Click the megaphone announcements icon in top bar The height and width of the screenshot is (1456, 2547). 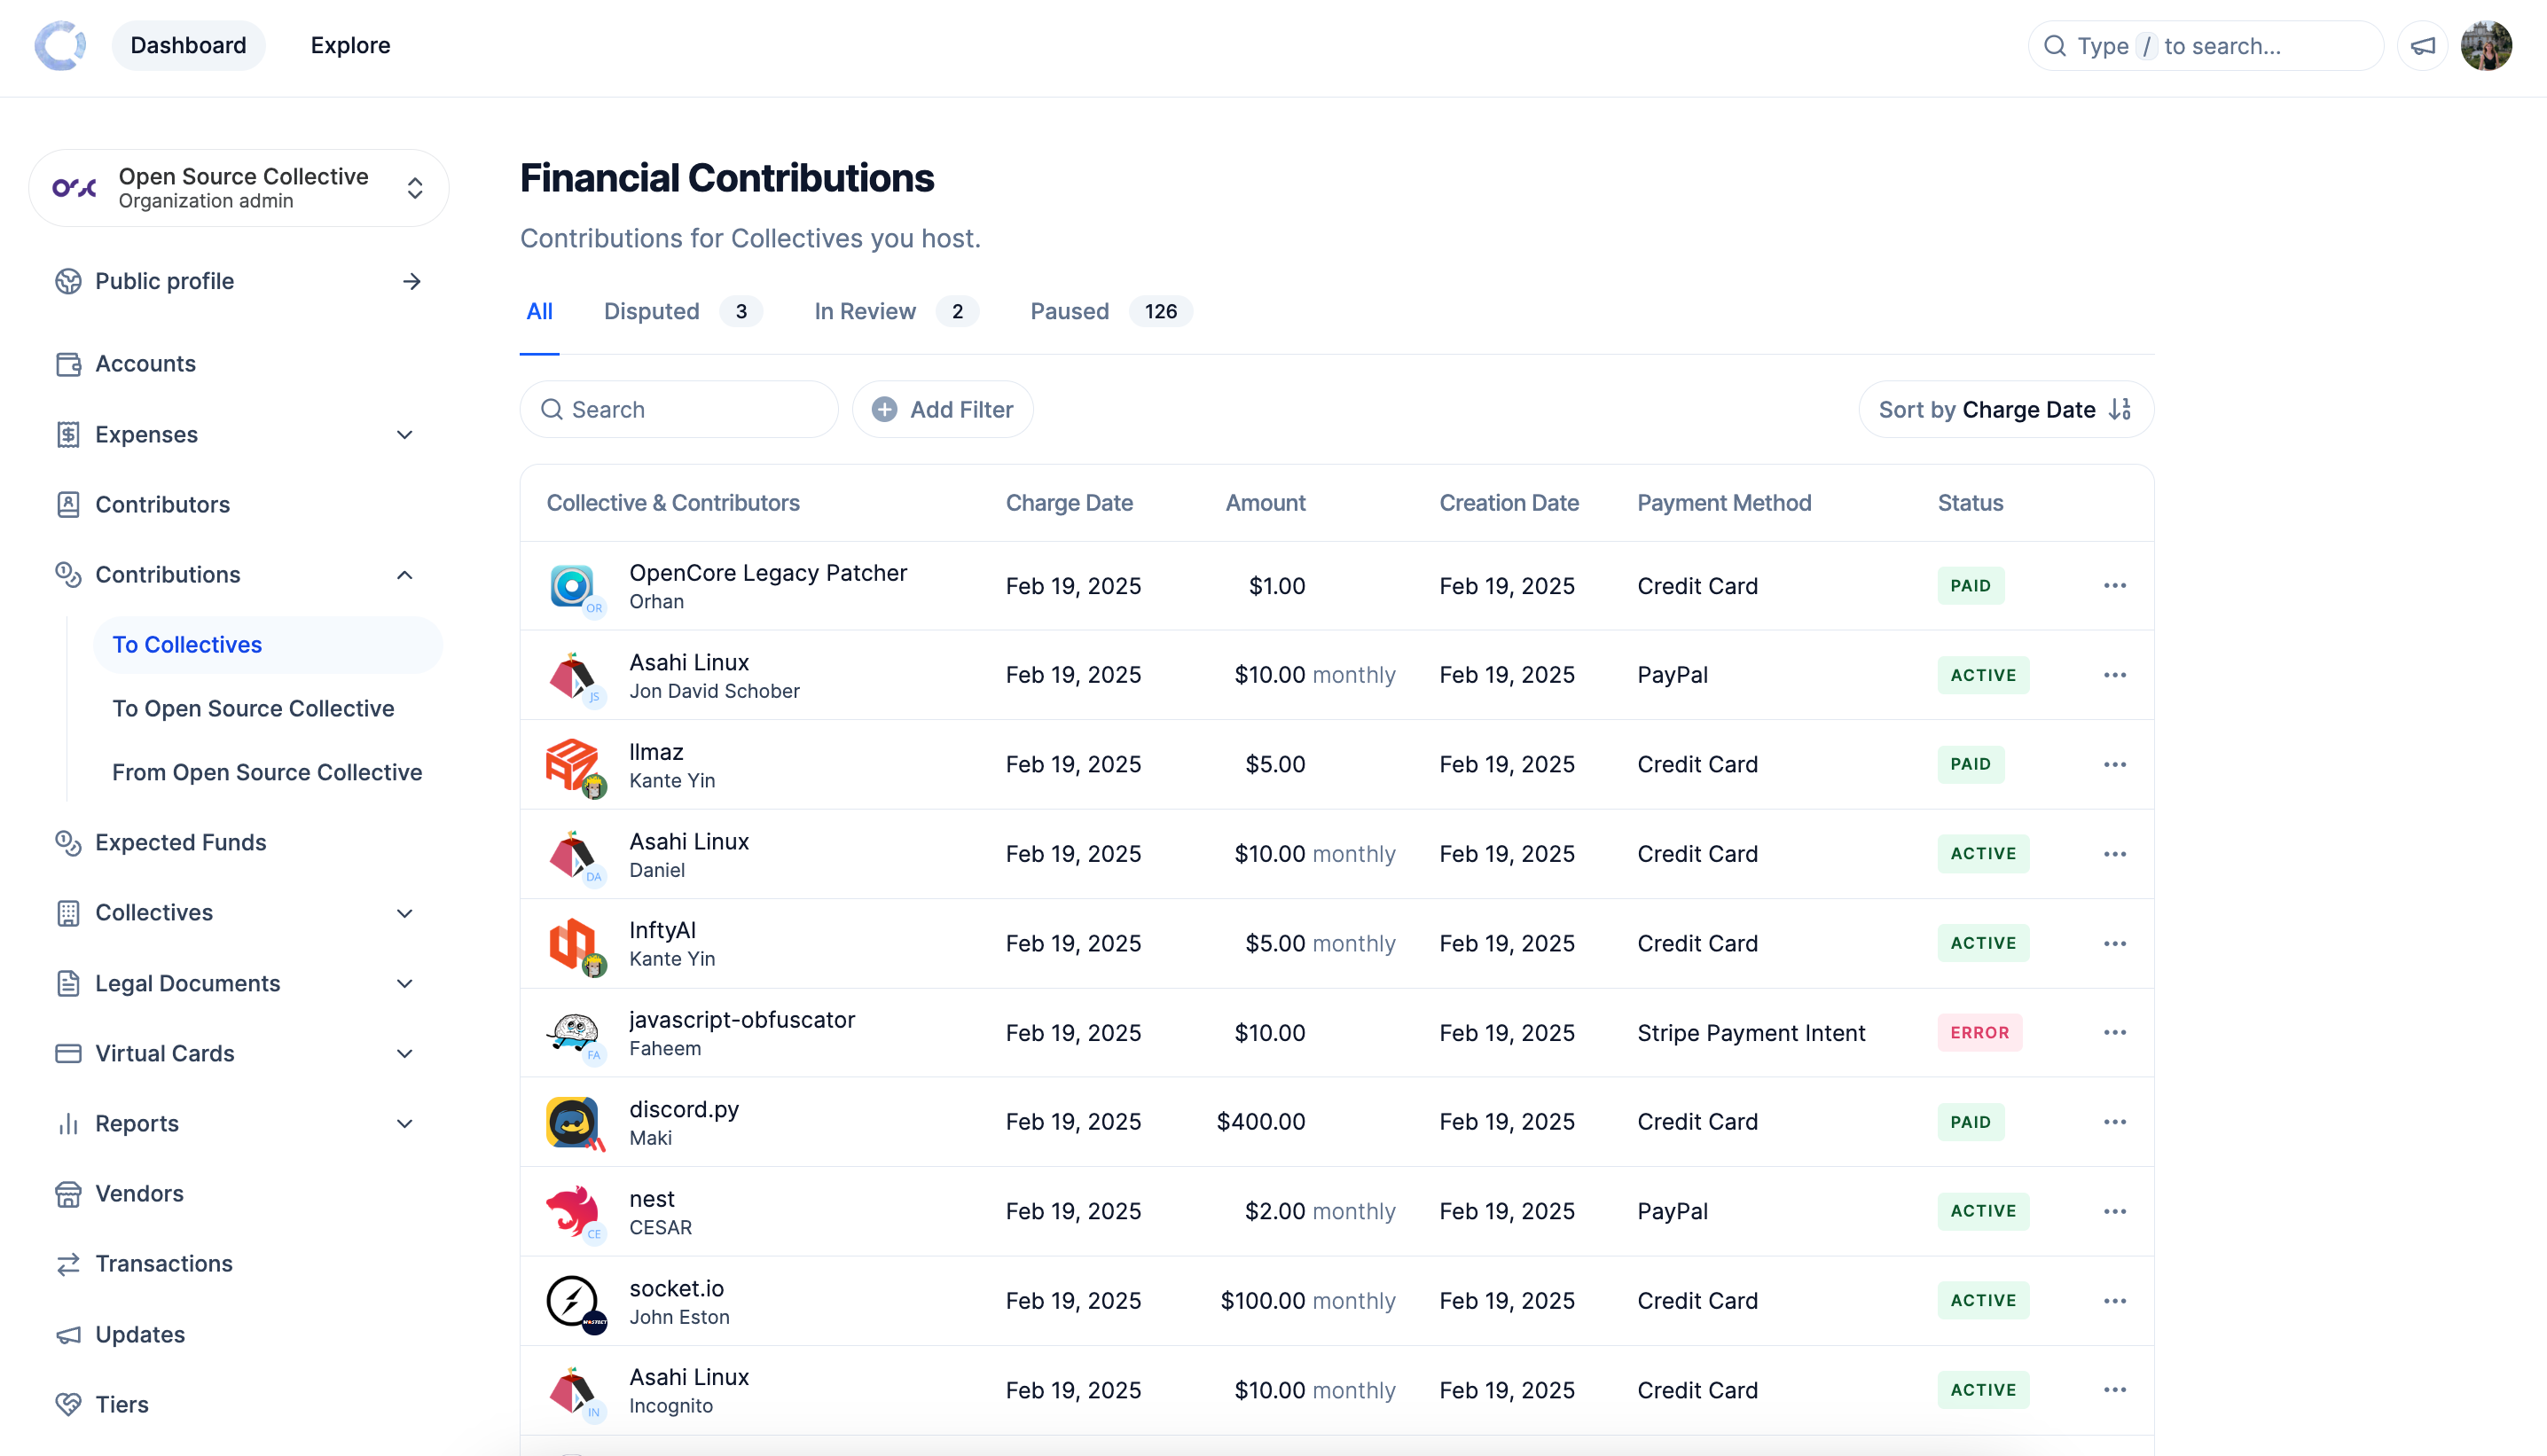point(2422,46)
